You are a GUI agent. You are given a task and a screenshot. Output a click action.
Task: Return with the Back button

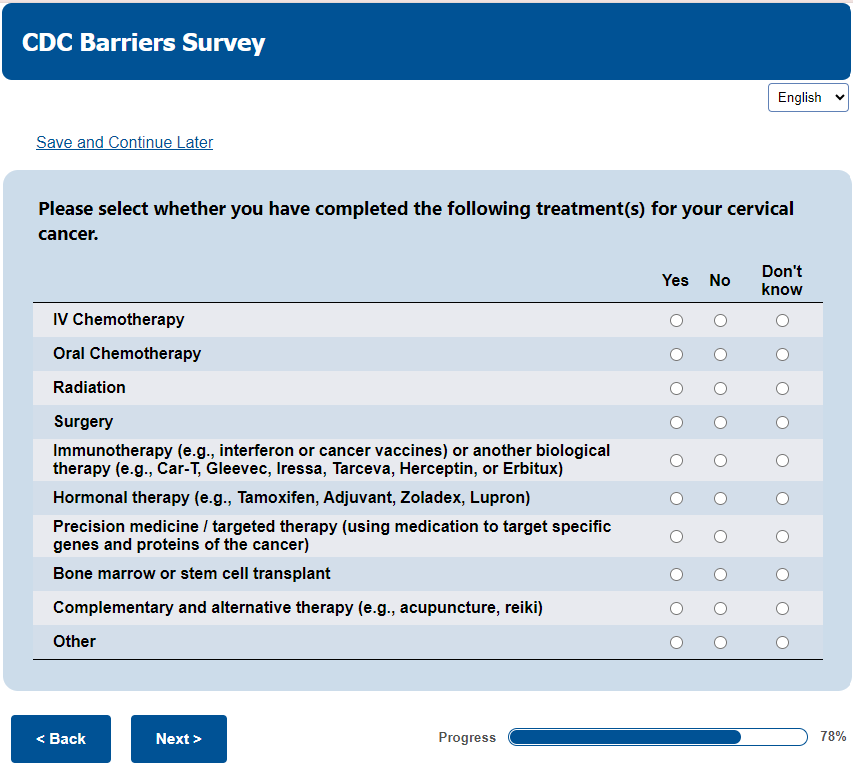click(x=61, y=739)
